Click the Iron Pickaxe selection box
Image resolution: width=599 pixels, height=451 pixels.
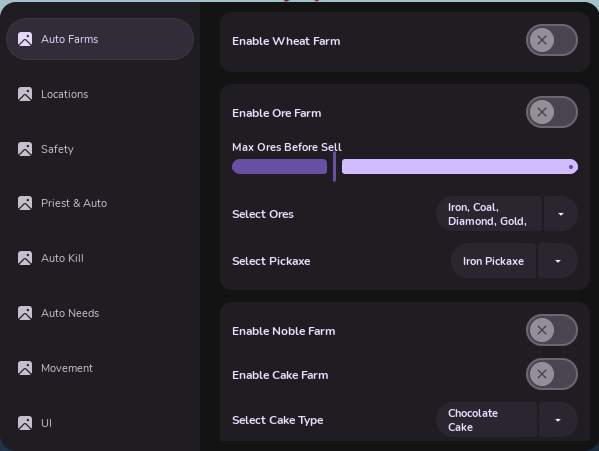point(493,261)
